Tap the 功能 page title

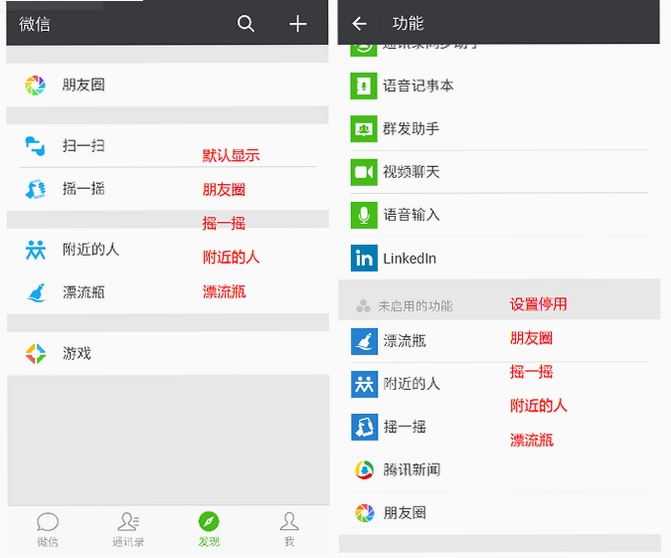click(408, 24)
